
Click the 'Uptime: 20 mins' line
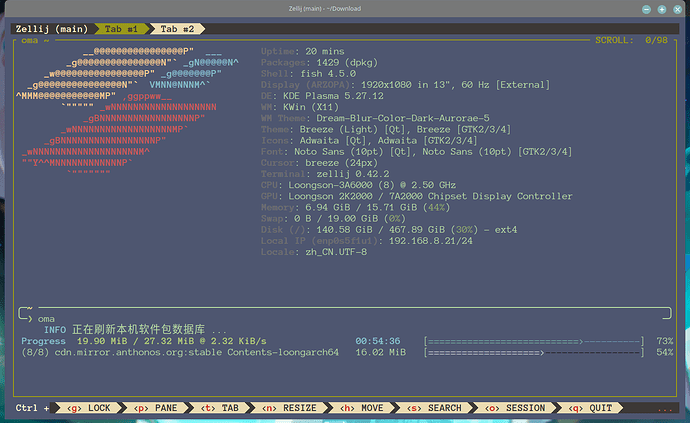(x=302, y=51)
